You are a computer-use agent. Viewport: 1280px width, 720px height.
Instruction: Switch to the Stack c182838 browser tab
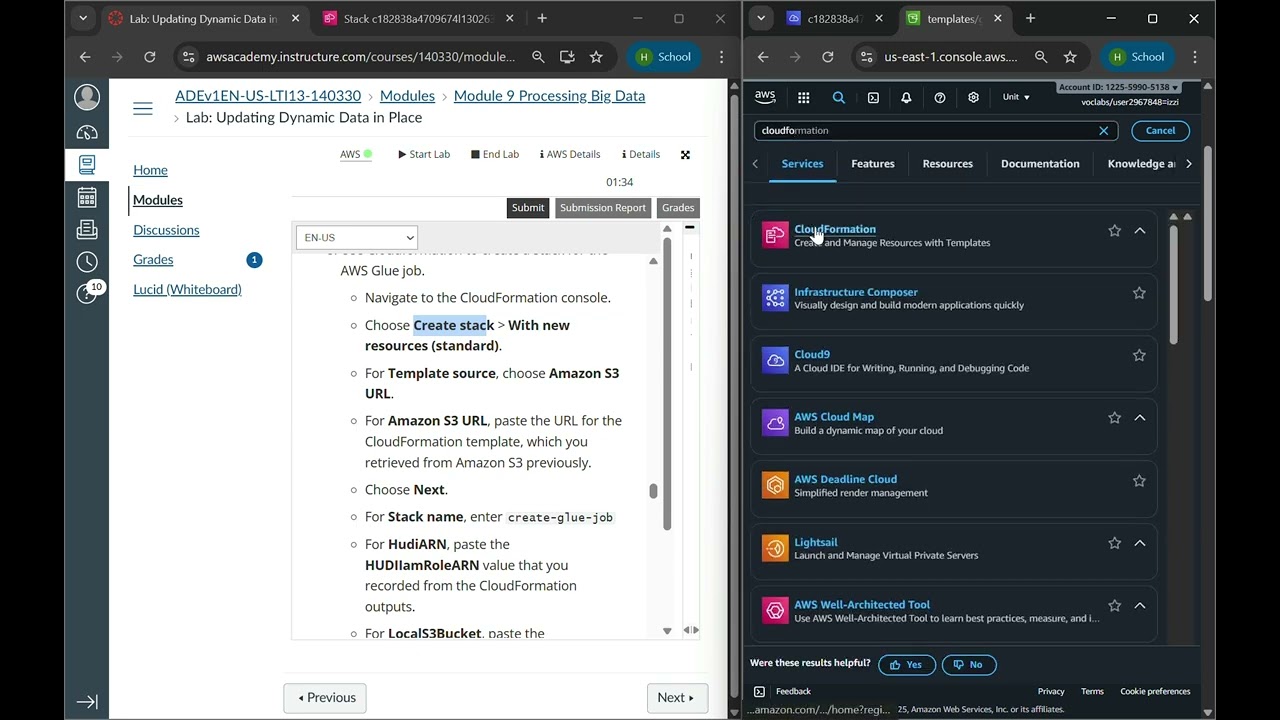pyautogui.click(x=417, y=18)
